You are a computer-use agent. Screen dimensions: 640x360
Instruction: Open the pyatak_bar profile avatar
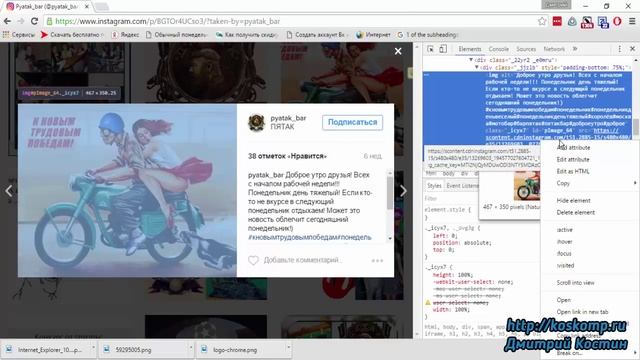pos(256,122)
